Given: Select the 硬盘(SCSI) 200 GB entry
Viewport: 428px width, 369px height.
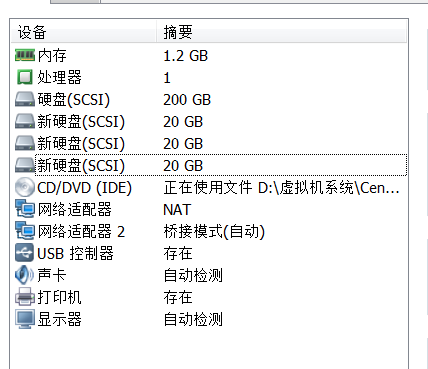Looking at the screenshot, I should (209, 99).
